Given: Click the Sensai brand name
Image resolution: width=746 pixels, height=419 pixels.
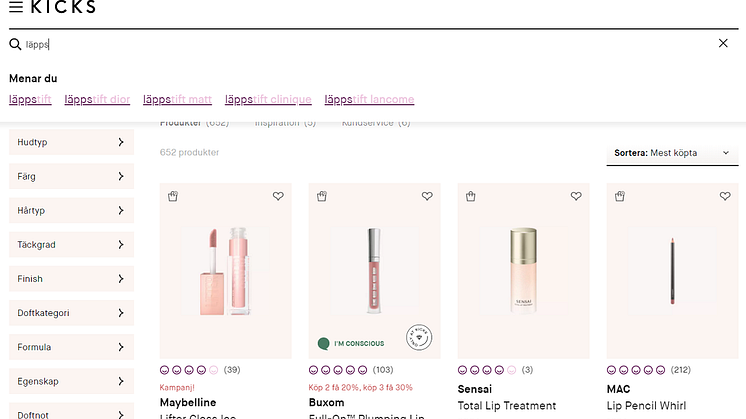Looking at the screenshot, I should pyautogui.click(x=475, y=389).
